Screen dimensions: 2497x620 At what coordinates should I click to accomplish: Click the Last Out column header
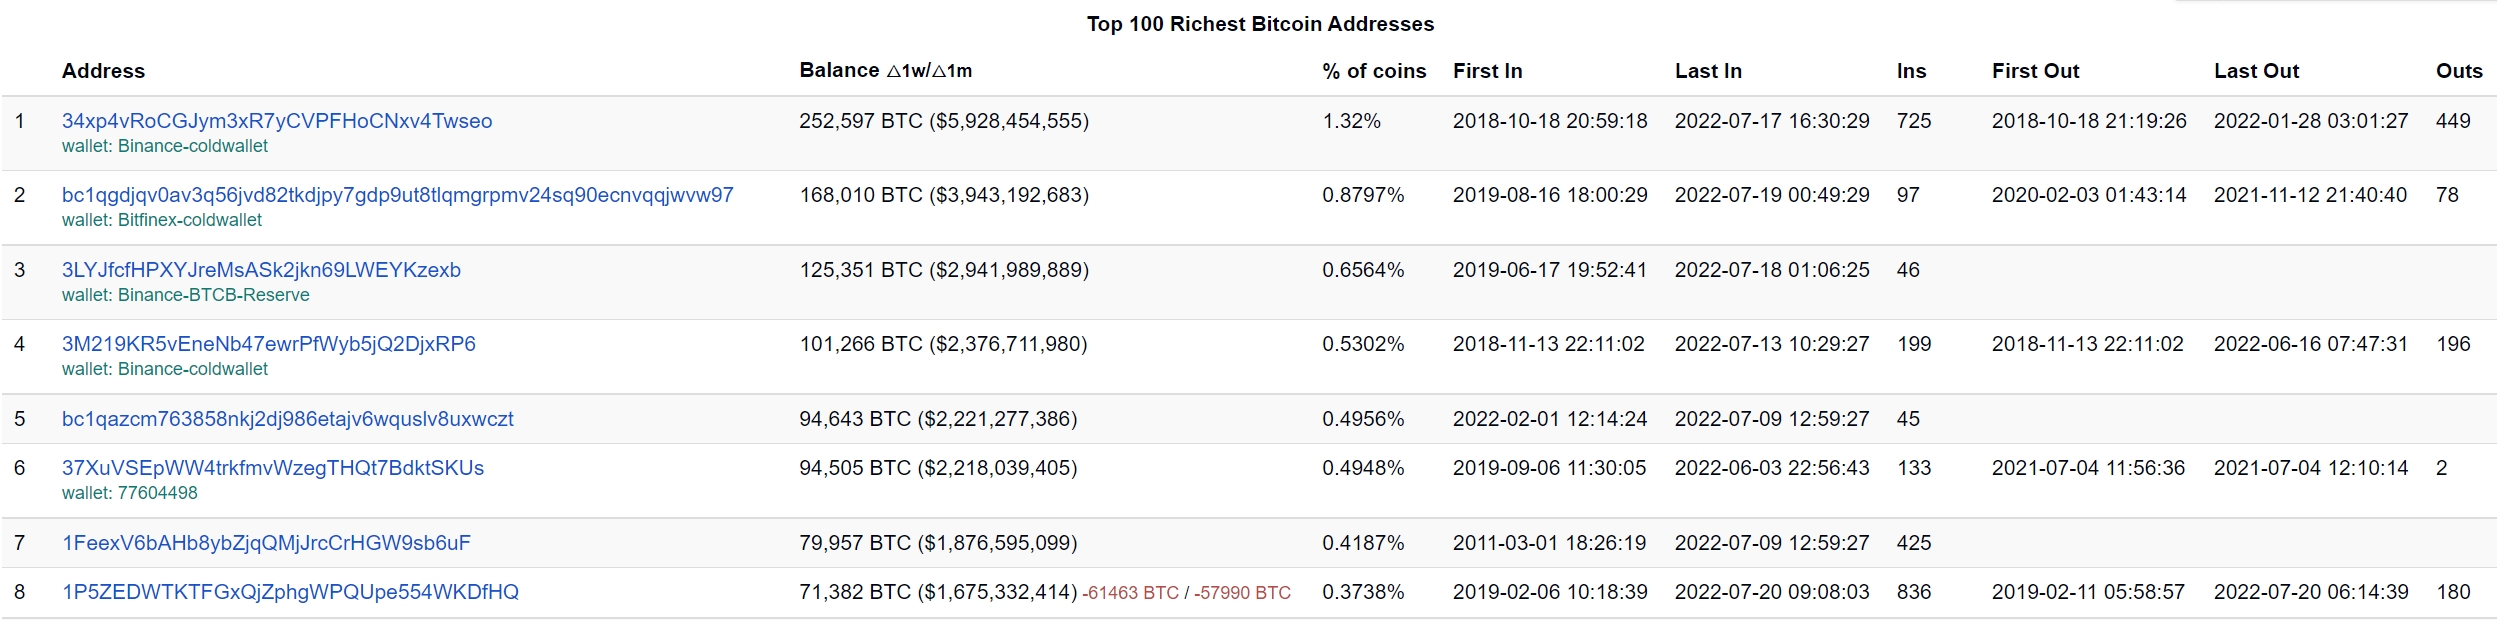pos(2256,71)
